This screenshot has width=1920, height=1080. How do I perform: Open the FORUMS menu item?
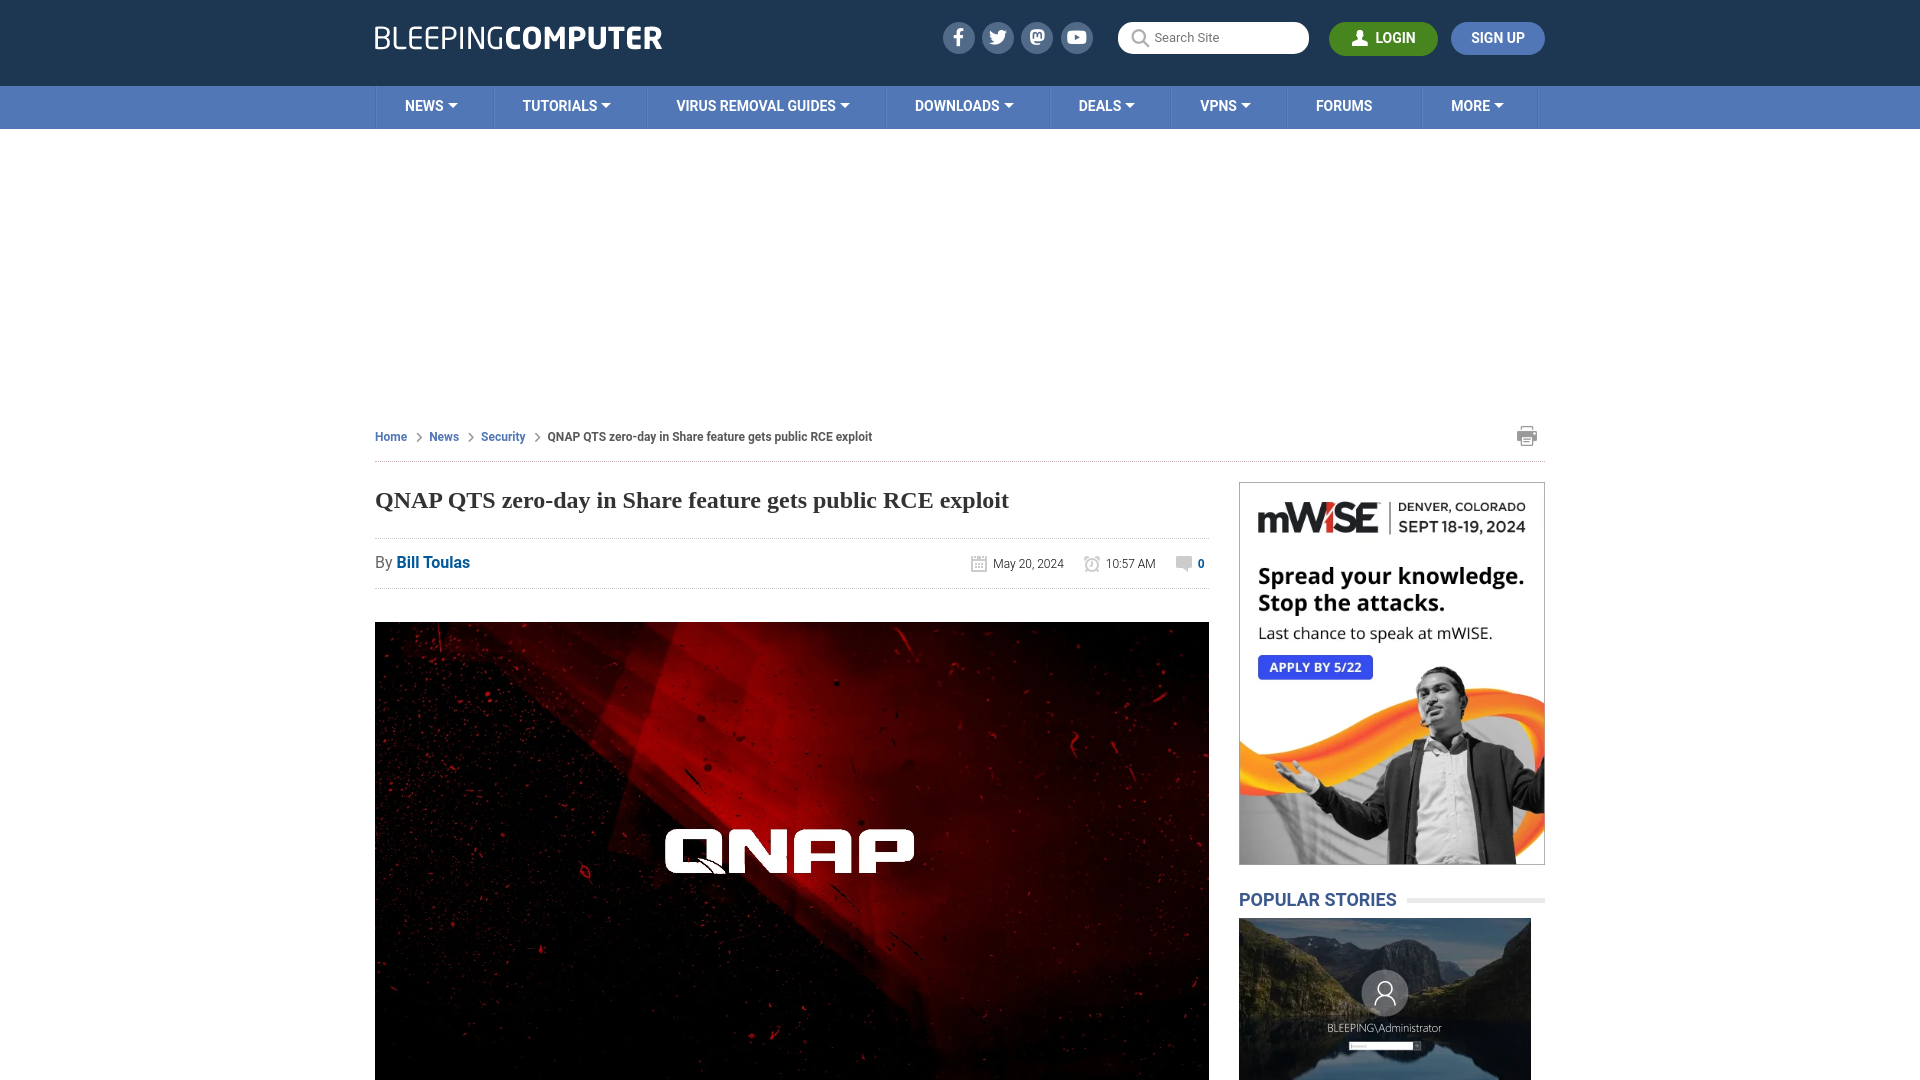(x=1344, y=105)
